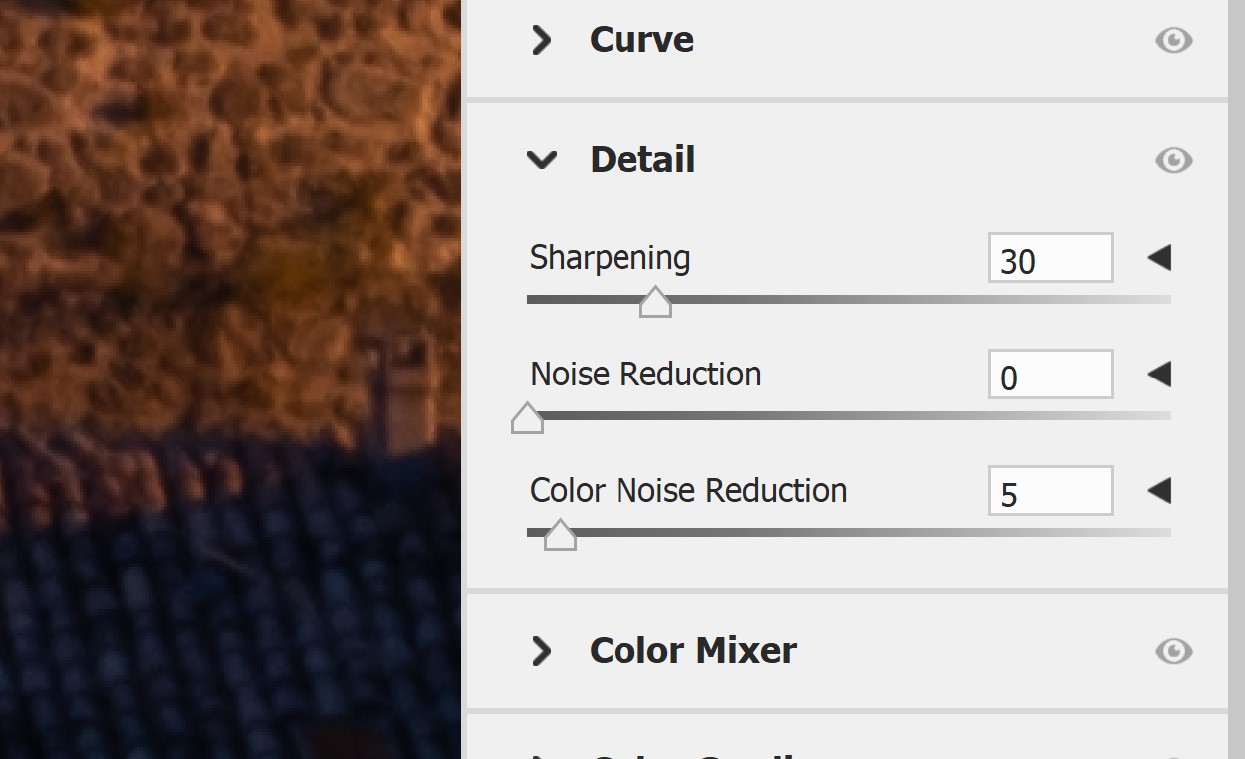Viewport: 1245px width, 759px height.
Task: Click the Sharpening slider handle
Action: (655, 302)
